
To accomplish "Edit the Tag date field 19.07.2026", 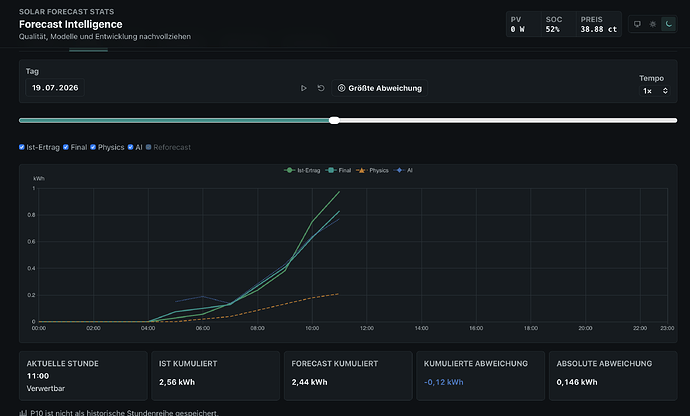I will click(x=55, y=88).
